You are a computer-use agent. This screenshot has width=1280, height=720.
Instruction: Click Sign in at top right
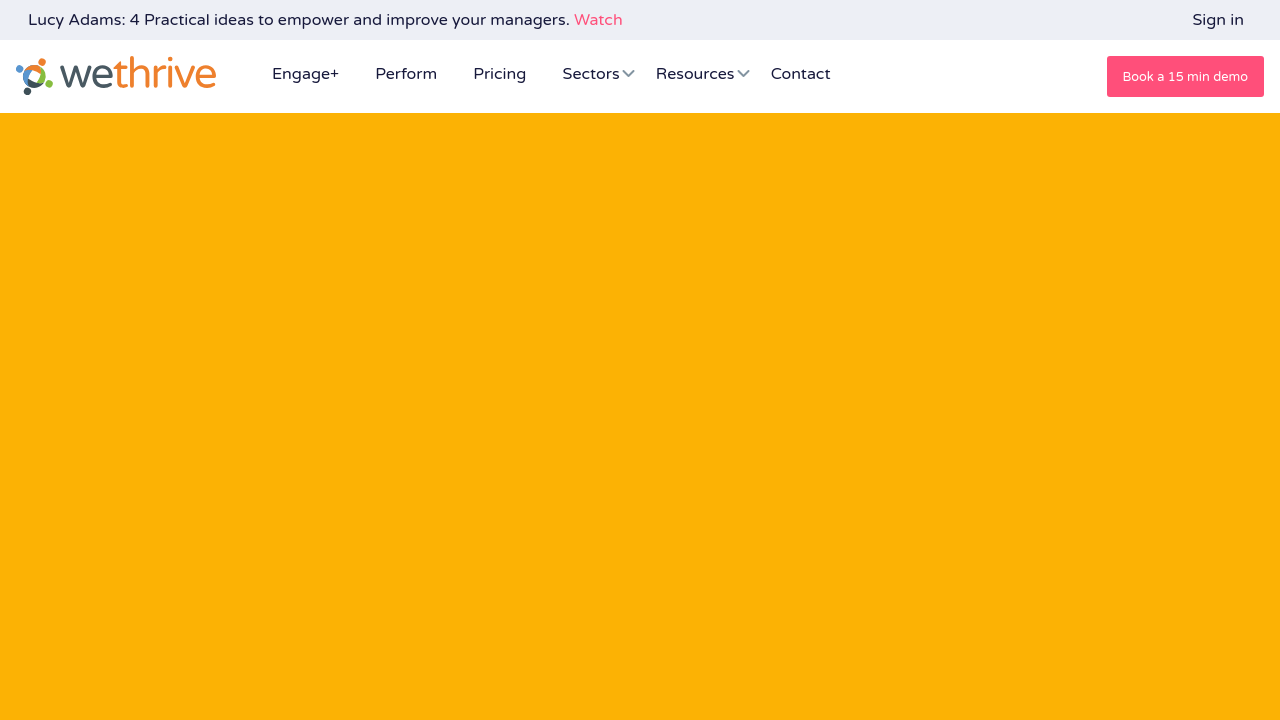click(1217, 20)
